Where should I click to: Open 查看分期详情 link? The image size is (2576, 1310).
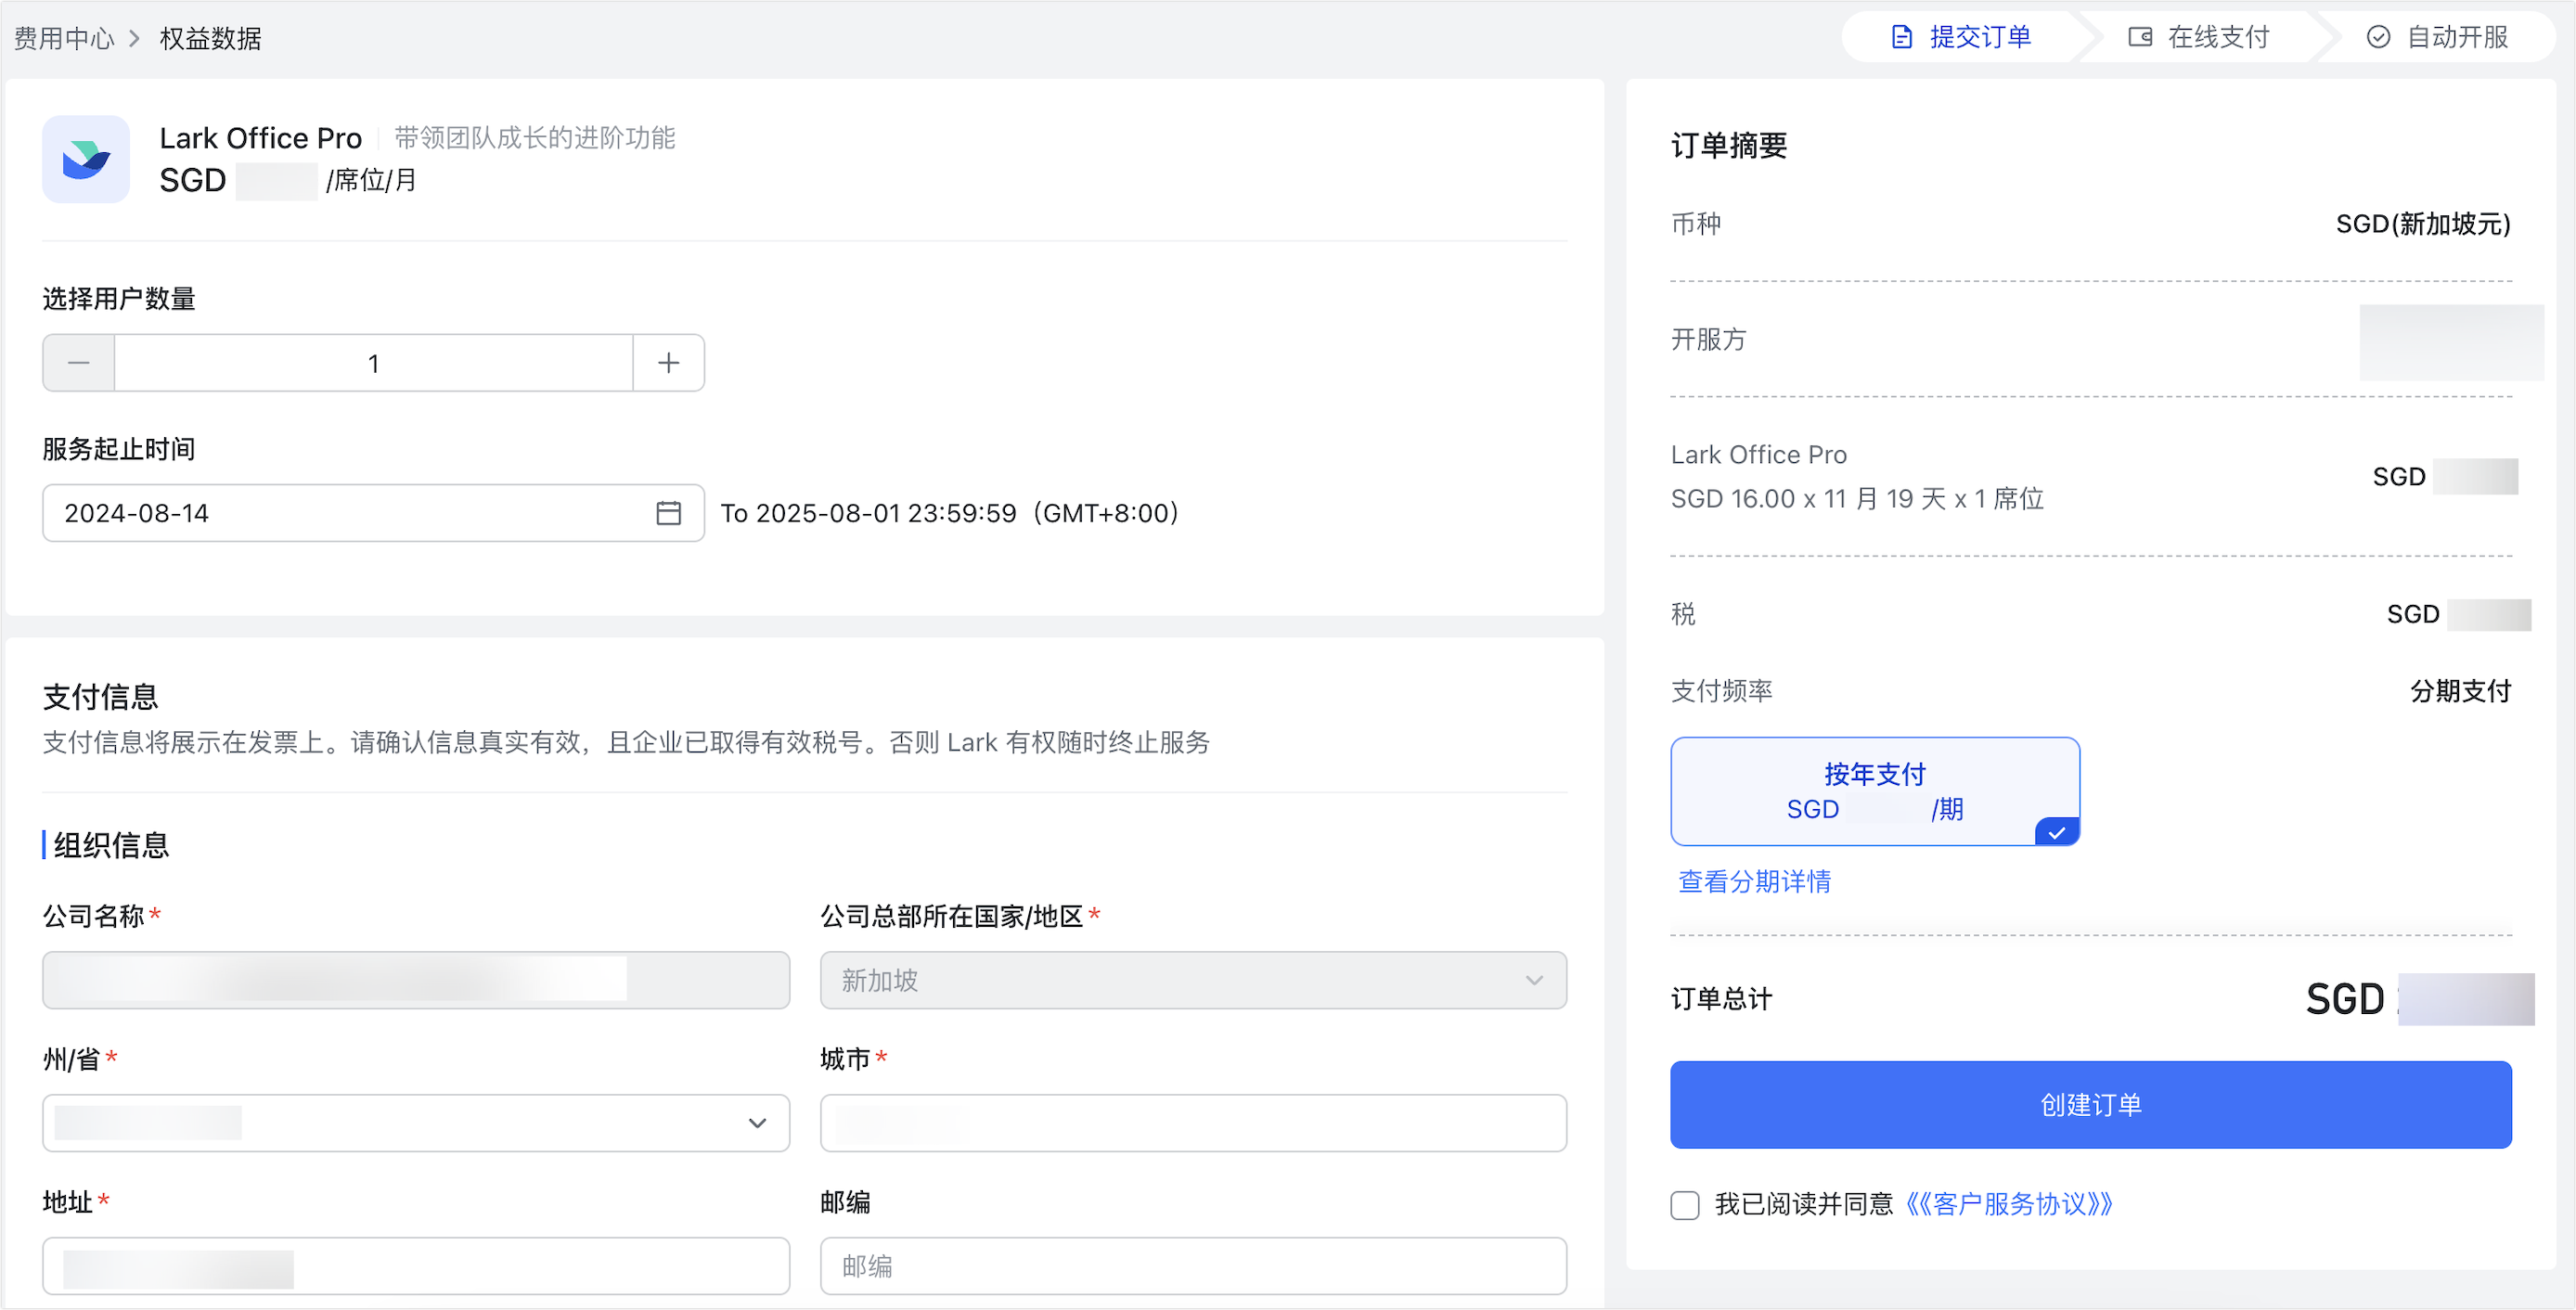1755,881
